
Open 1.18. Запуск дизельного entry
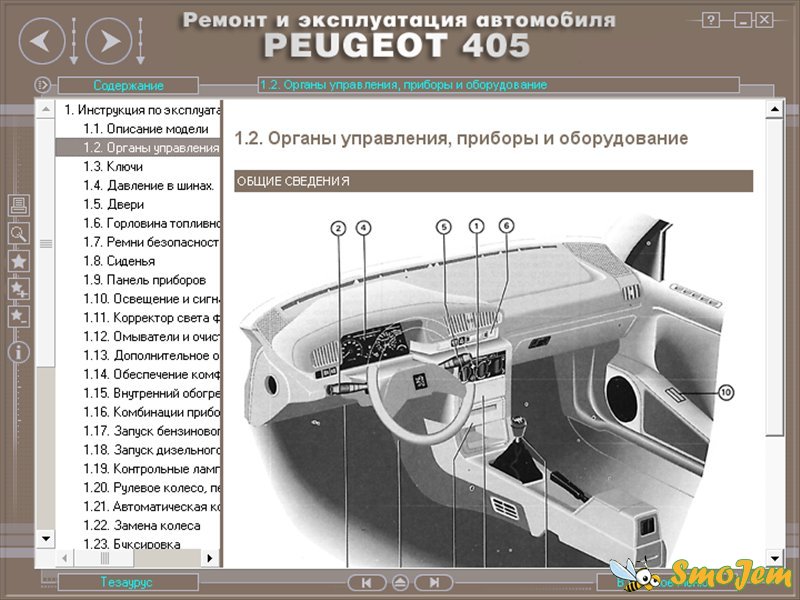pos(152,450)
